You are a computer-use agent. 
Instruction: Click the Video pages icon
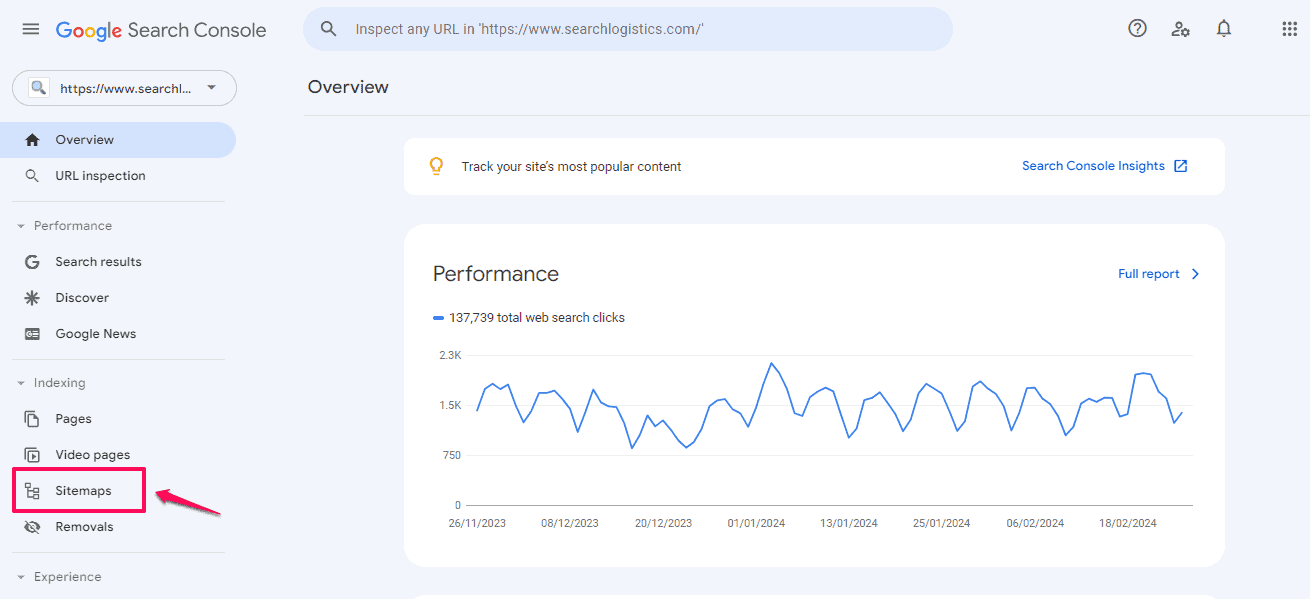tap(32, 455)
